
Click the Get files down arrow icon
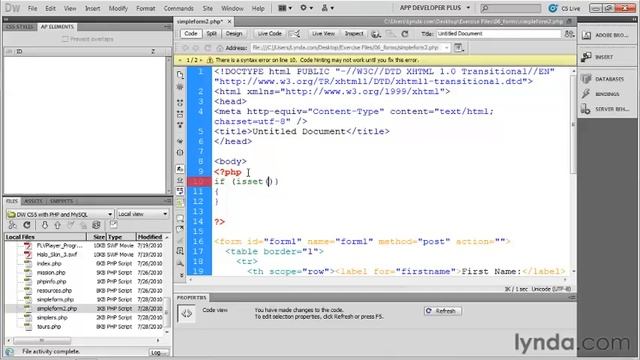click(x=44, y=225)
